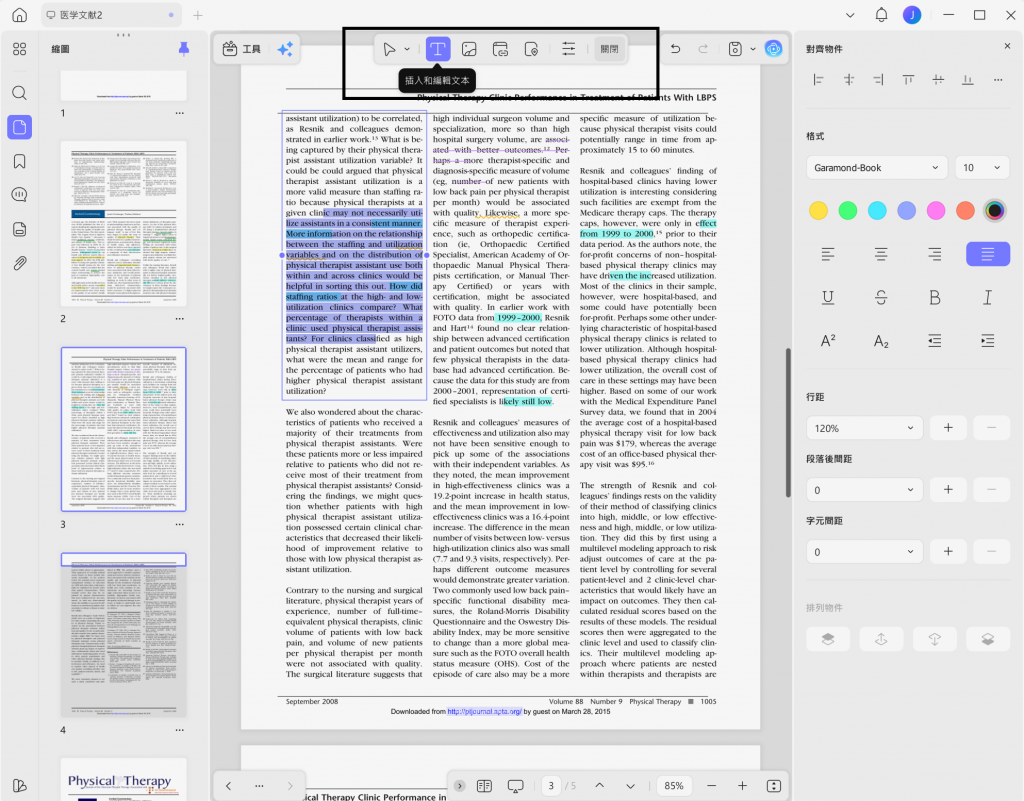The image size is (1024, 801).
Task: Activate insert and edit text tool
Action: tap(438, 49)
